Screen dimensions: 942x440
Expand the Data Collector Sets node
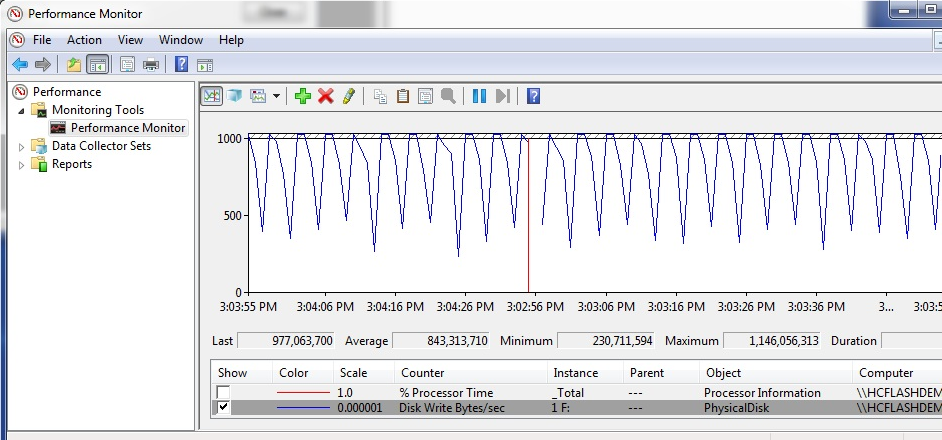pyautogui.click(x=22, y=147)
